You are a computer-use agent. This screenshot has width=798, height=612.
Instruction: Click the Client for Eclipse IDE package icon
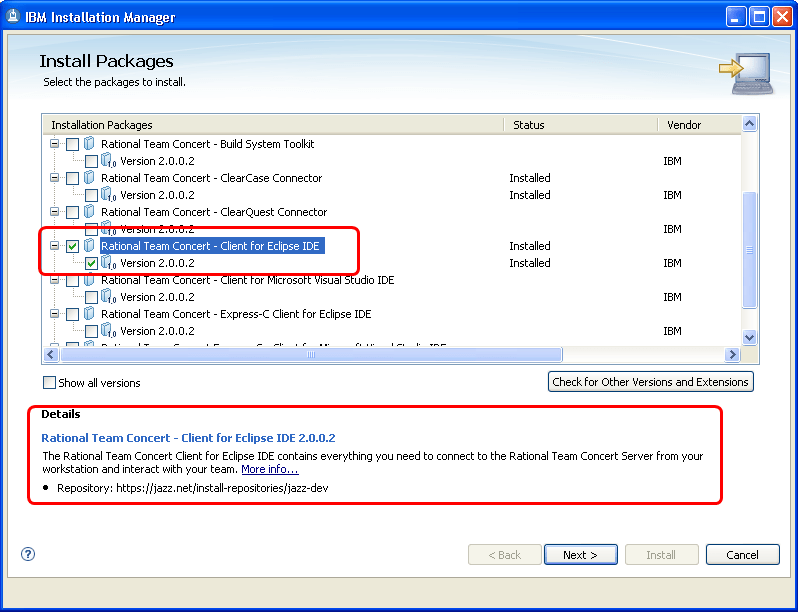click(x=90, y=246)
